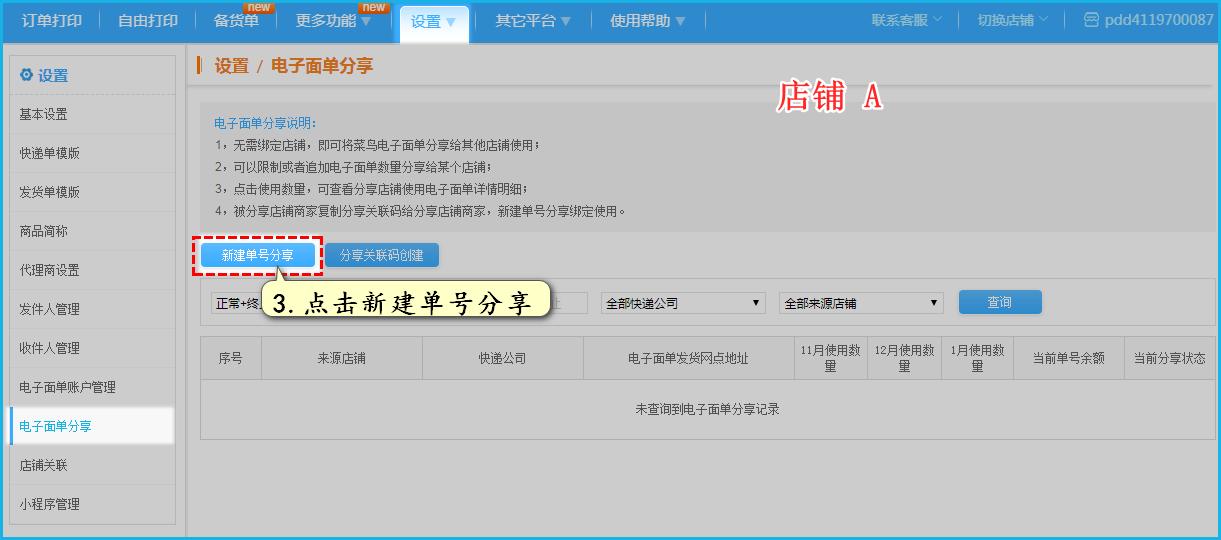Open the 全部来源店铺 dropdown
The height and width of the screenshot is (540, 1221).
pyautogui.click(x=861, y=303)
